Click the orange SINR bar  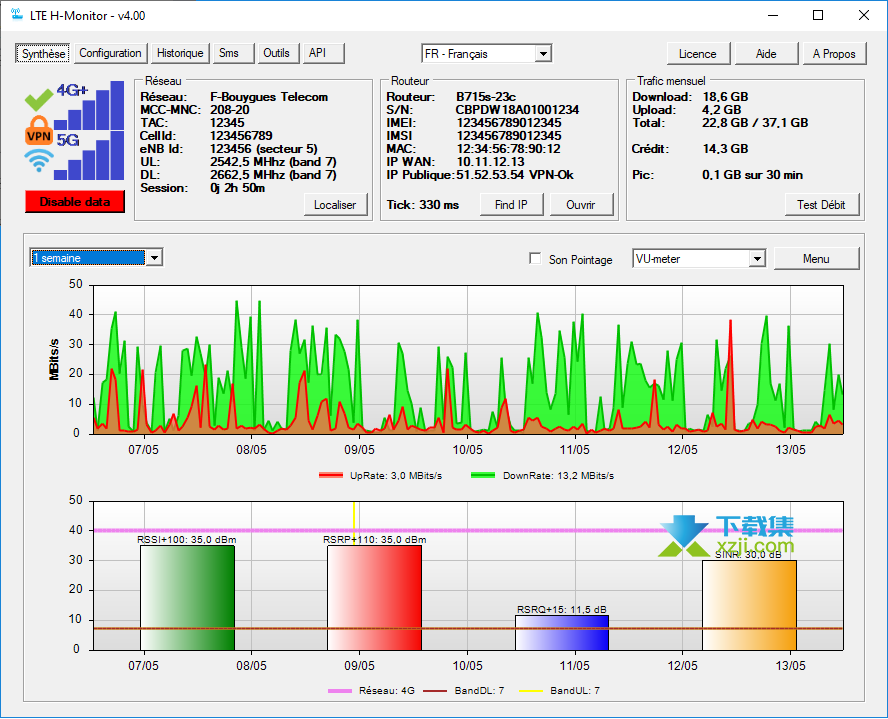(749, 605)
